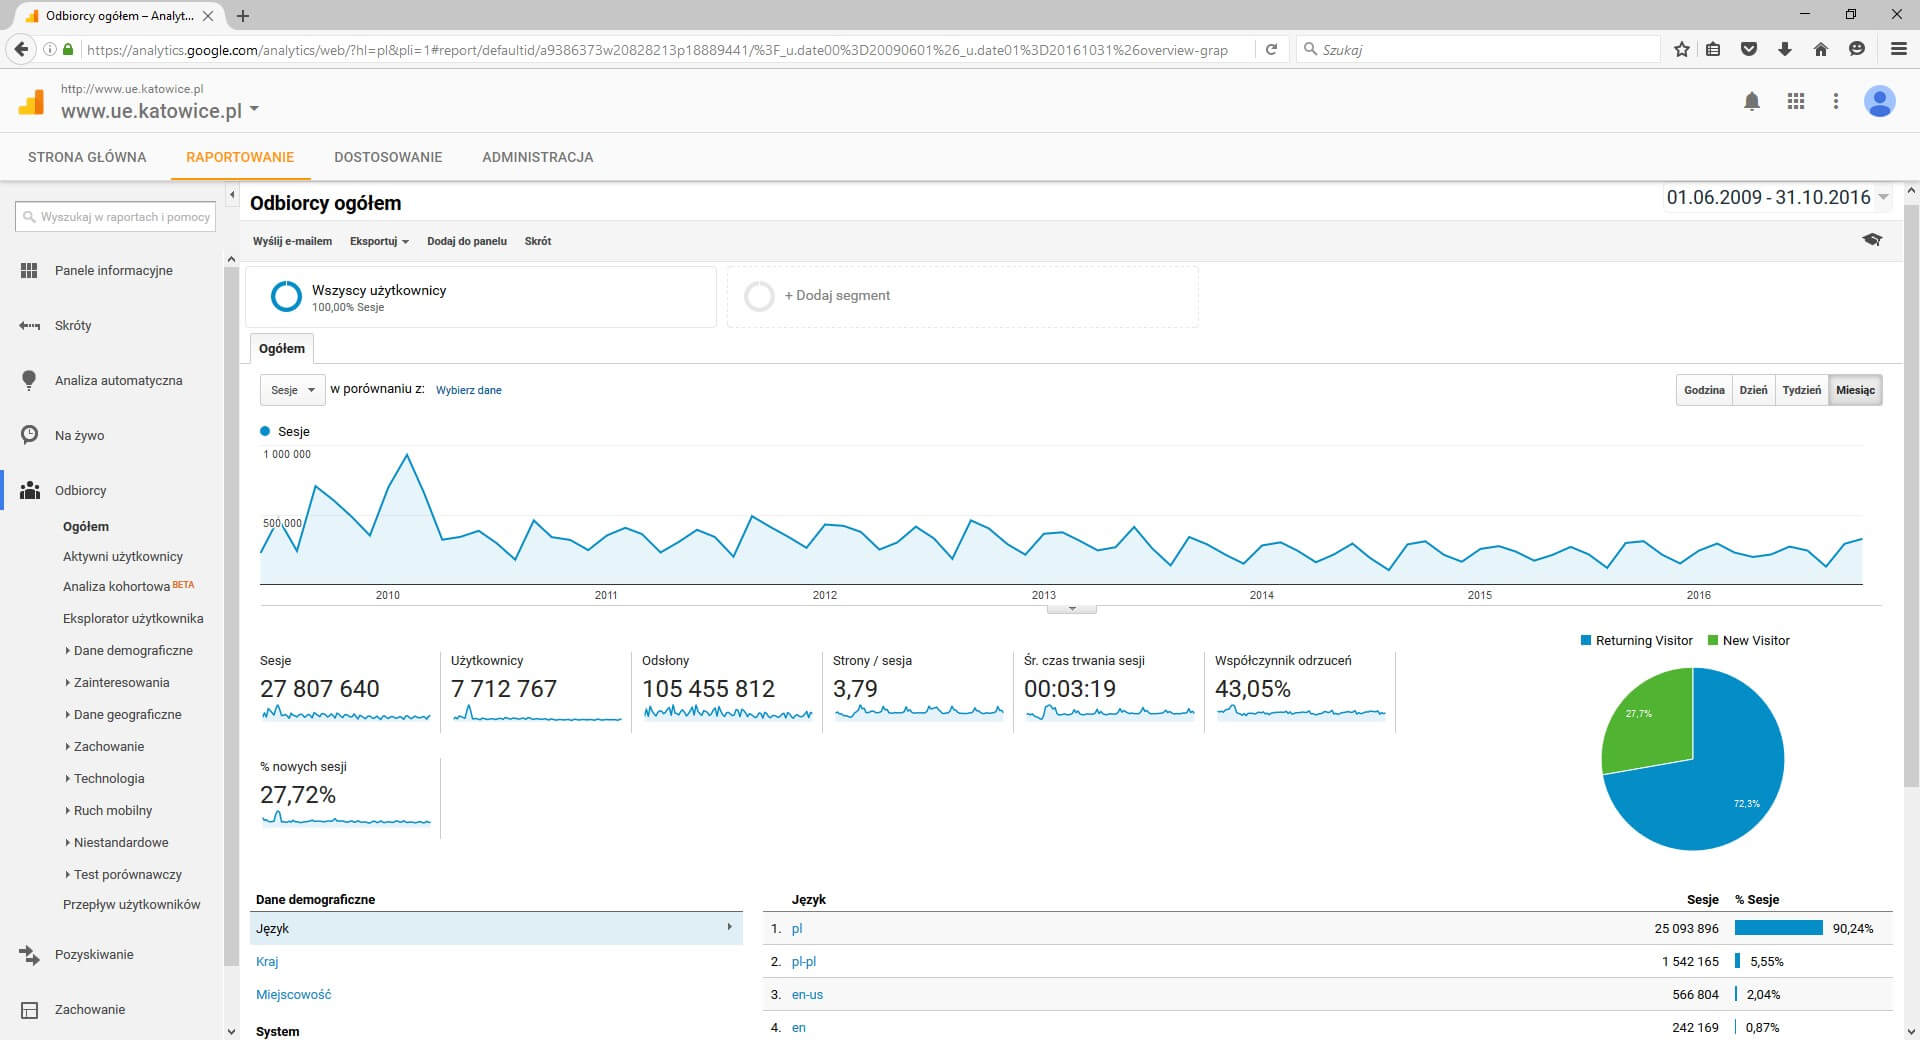Switch chart granularity to Godzina
The image size is (1920, 1040).
pos(1704,390)
